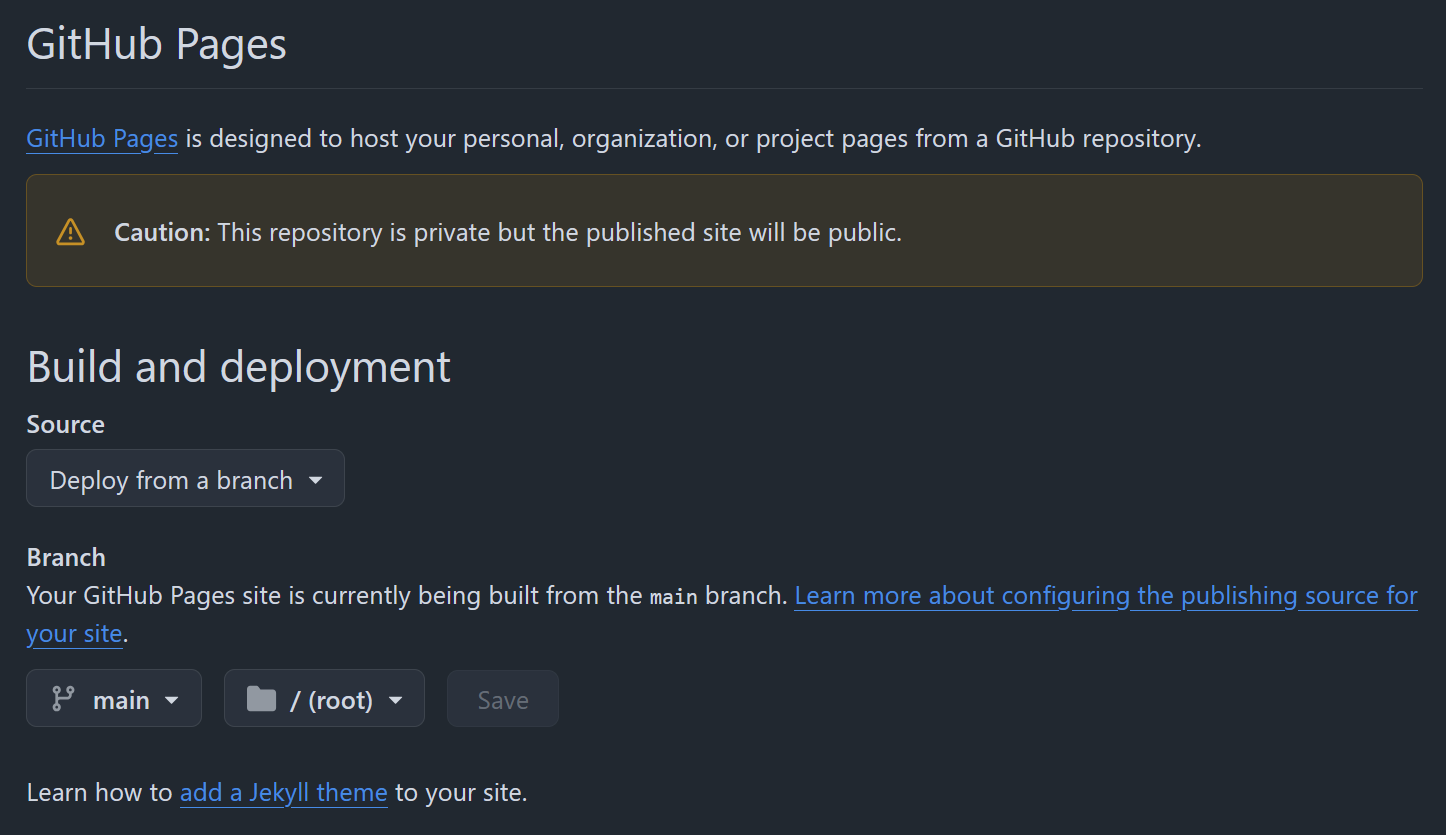Viewport: 1446px width, 835px height.
Task: Click the git branch icon beside main
Action: (x=63, y=699)
